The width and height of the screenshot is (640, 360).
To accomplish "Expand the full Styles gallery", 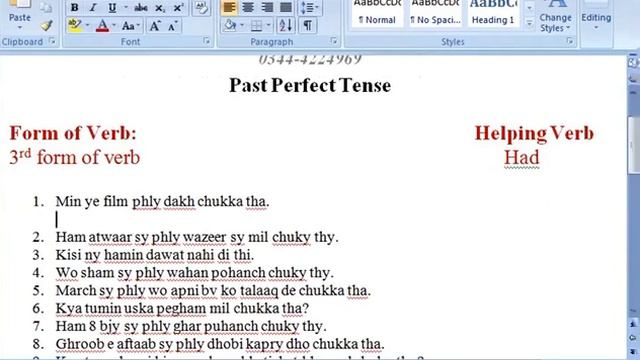I will click(529, 23).
